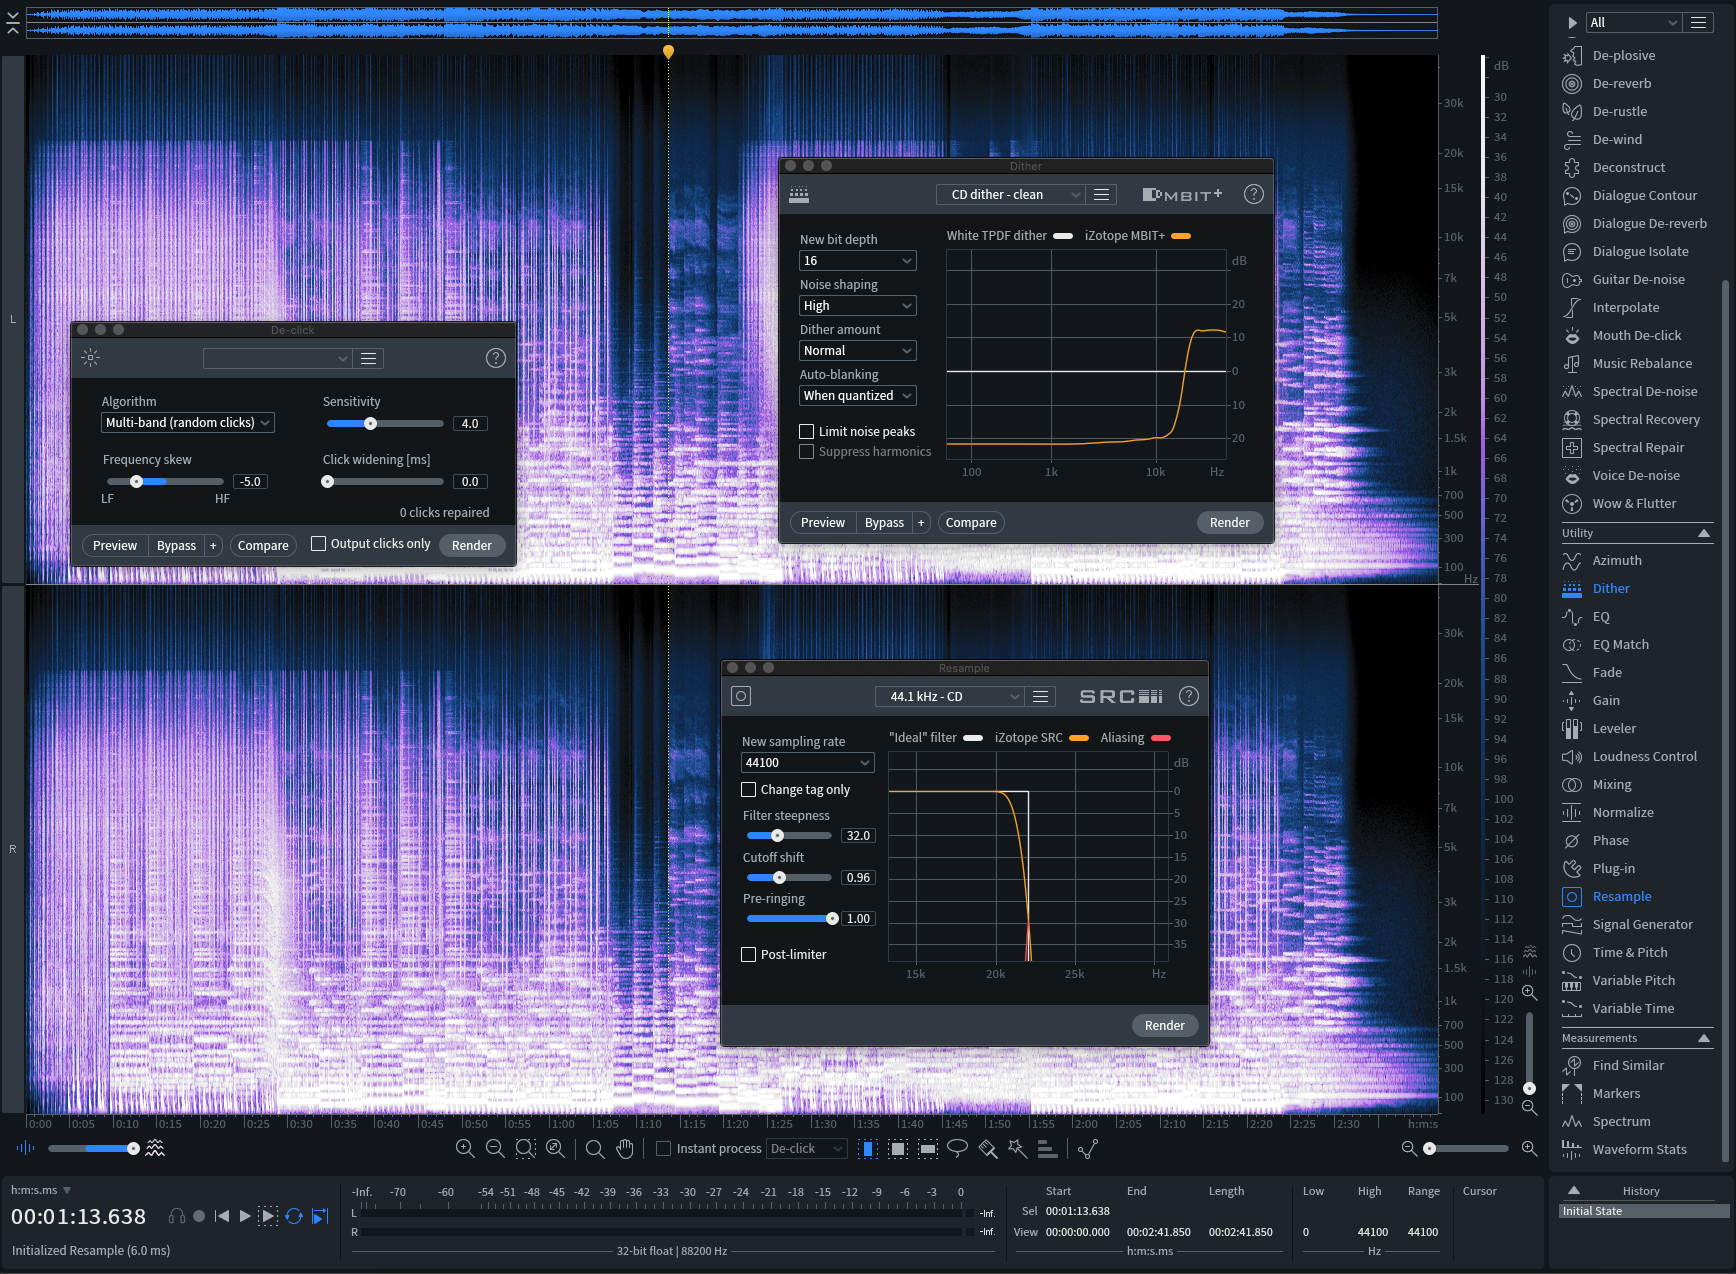The width and height of the screenshot is (1736, 1274).
Task: Click Render in the Resample window
Action: tap(1164, 1026)
